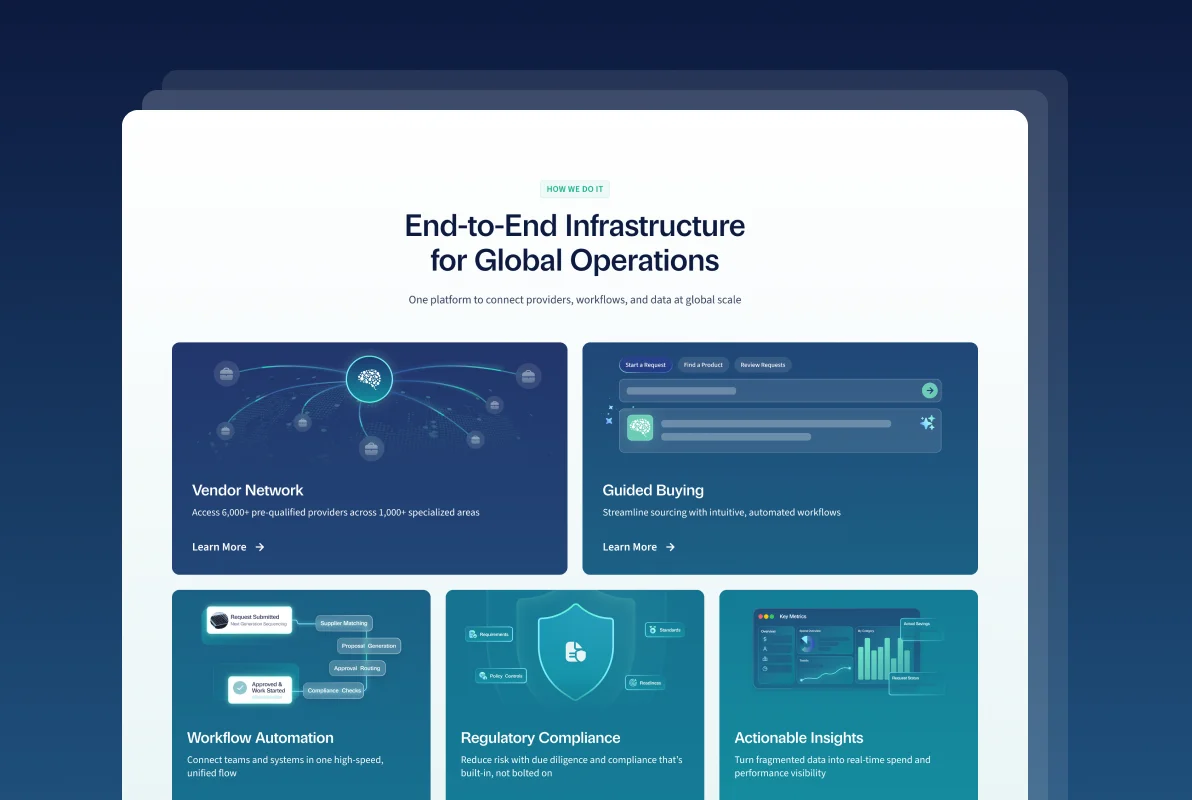Open Learn More link in Vendor Network card
This screenshot has width=1192, height=800.
click(228, 547)
